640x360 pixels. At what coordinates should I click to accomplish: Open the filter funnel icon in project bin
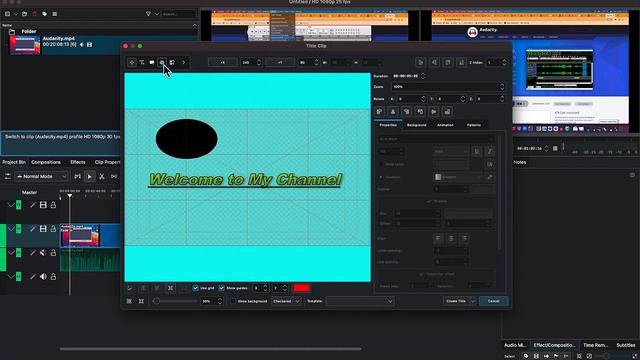[x=148, y=14]
